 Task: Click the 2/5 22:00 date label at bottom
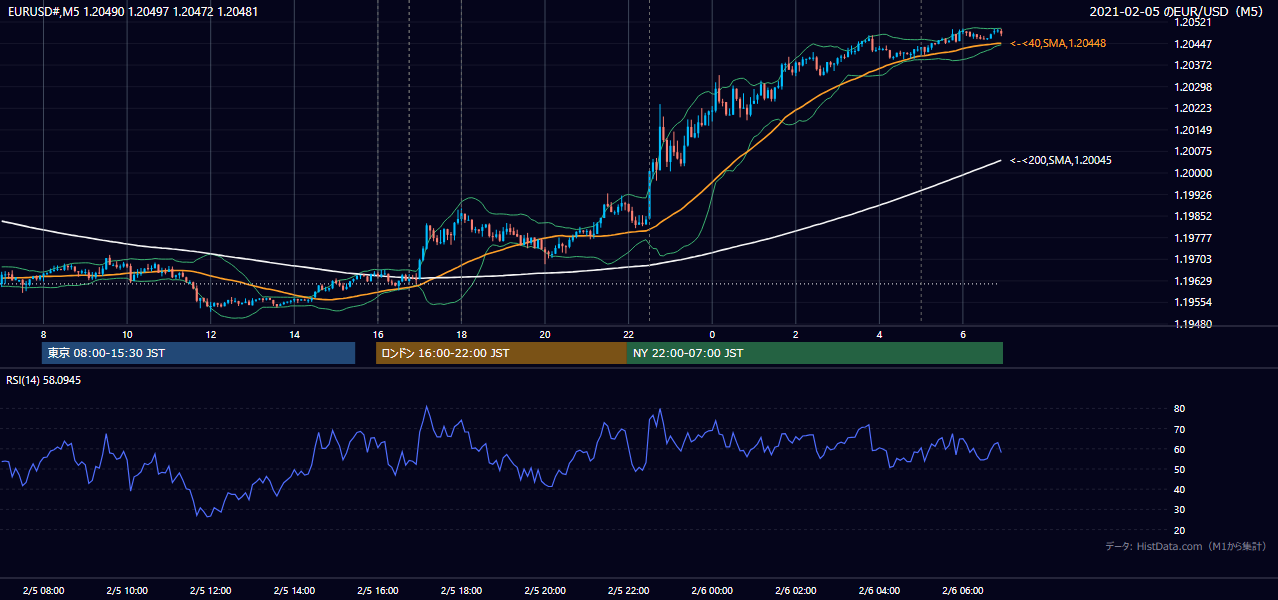628,591
